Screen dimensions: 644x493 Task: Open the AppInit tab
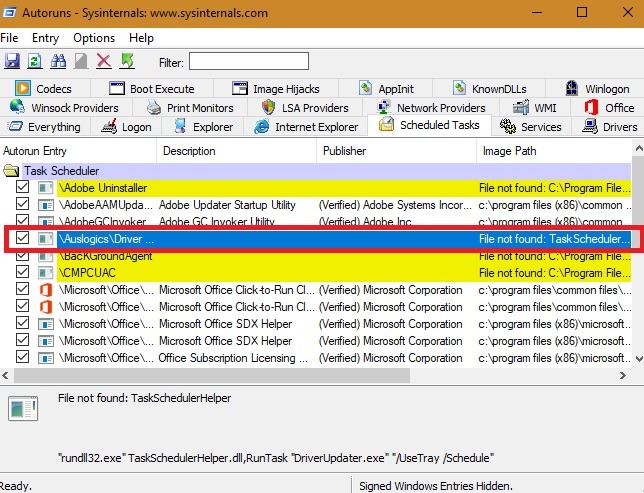click(386, 88)
